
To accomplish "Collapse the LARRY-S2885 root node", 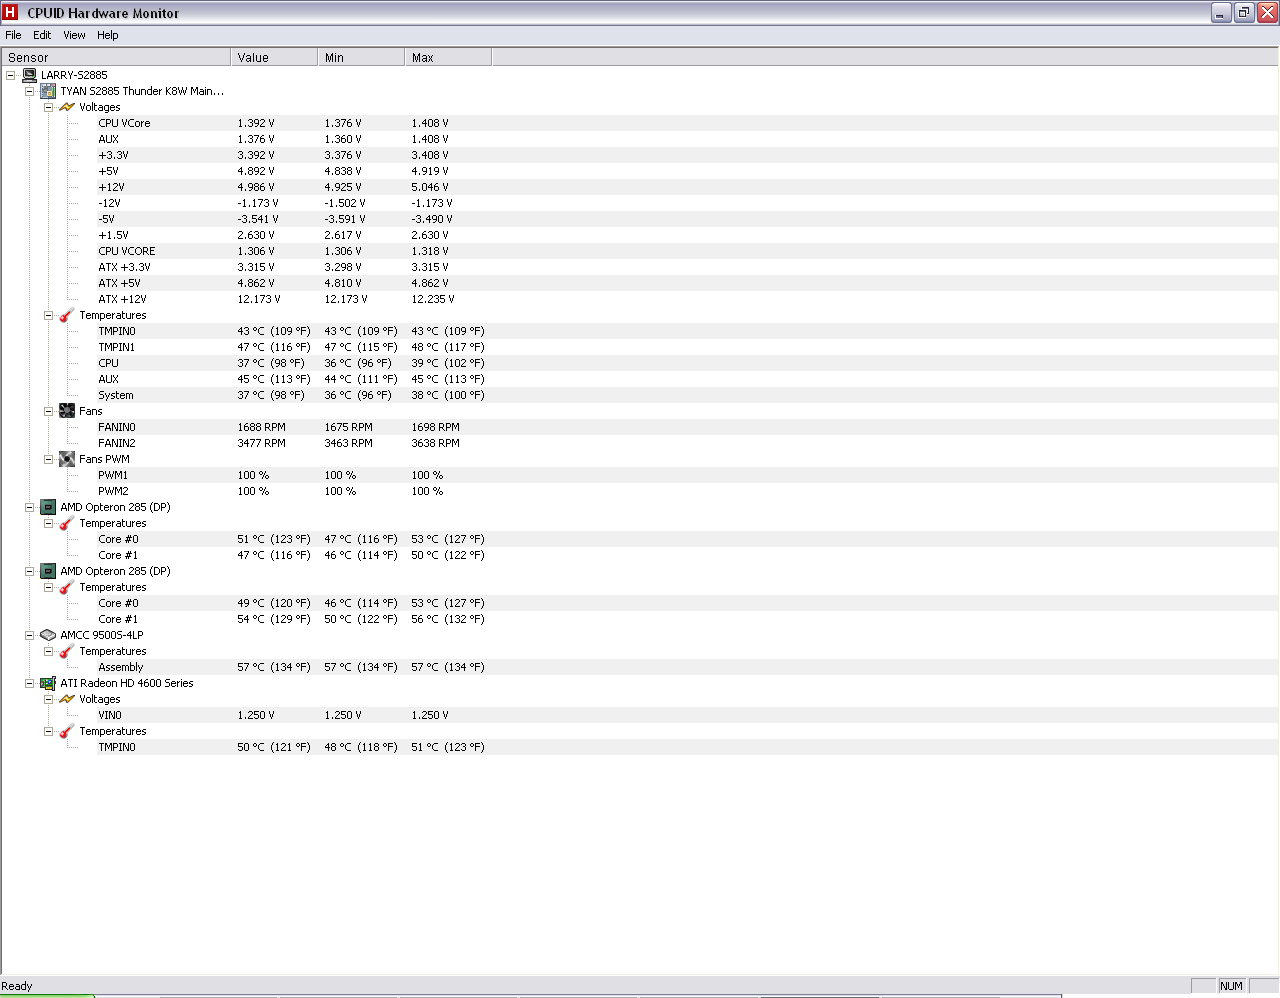I will tap(11, 75).
